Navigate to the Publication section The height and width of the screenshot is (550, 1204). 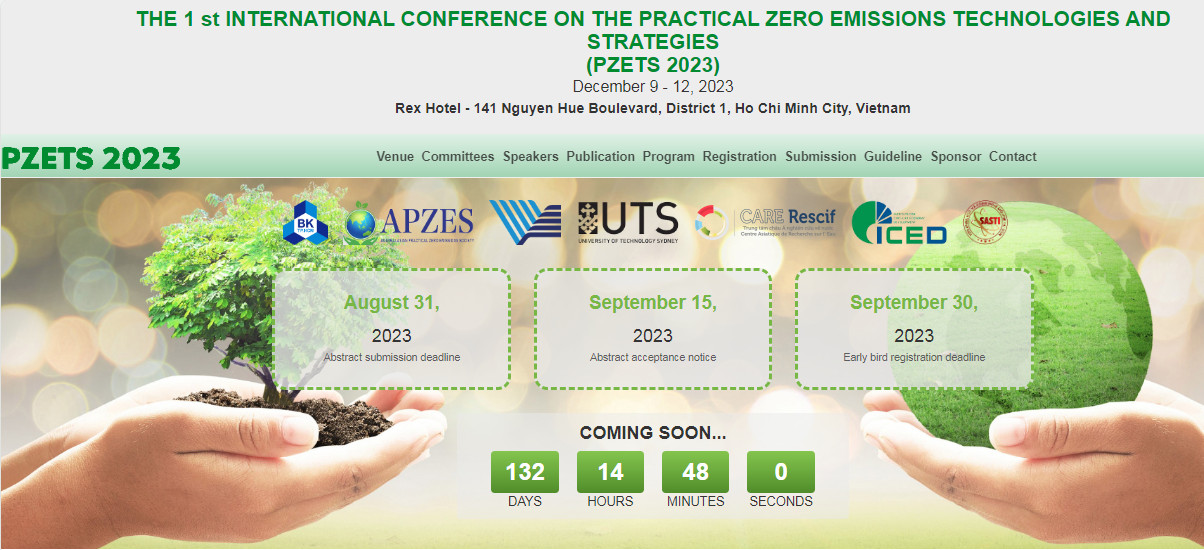pos(600,157)
